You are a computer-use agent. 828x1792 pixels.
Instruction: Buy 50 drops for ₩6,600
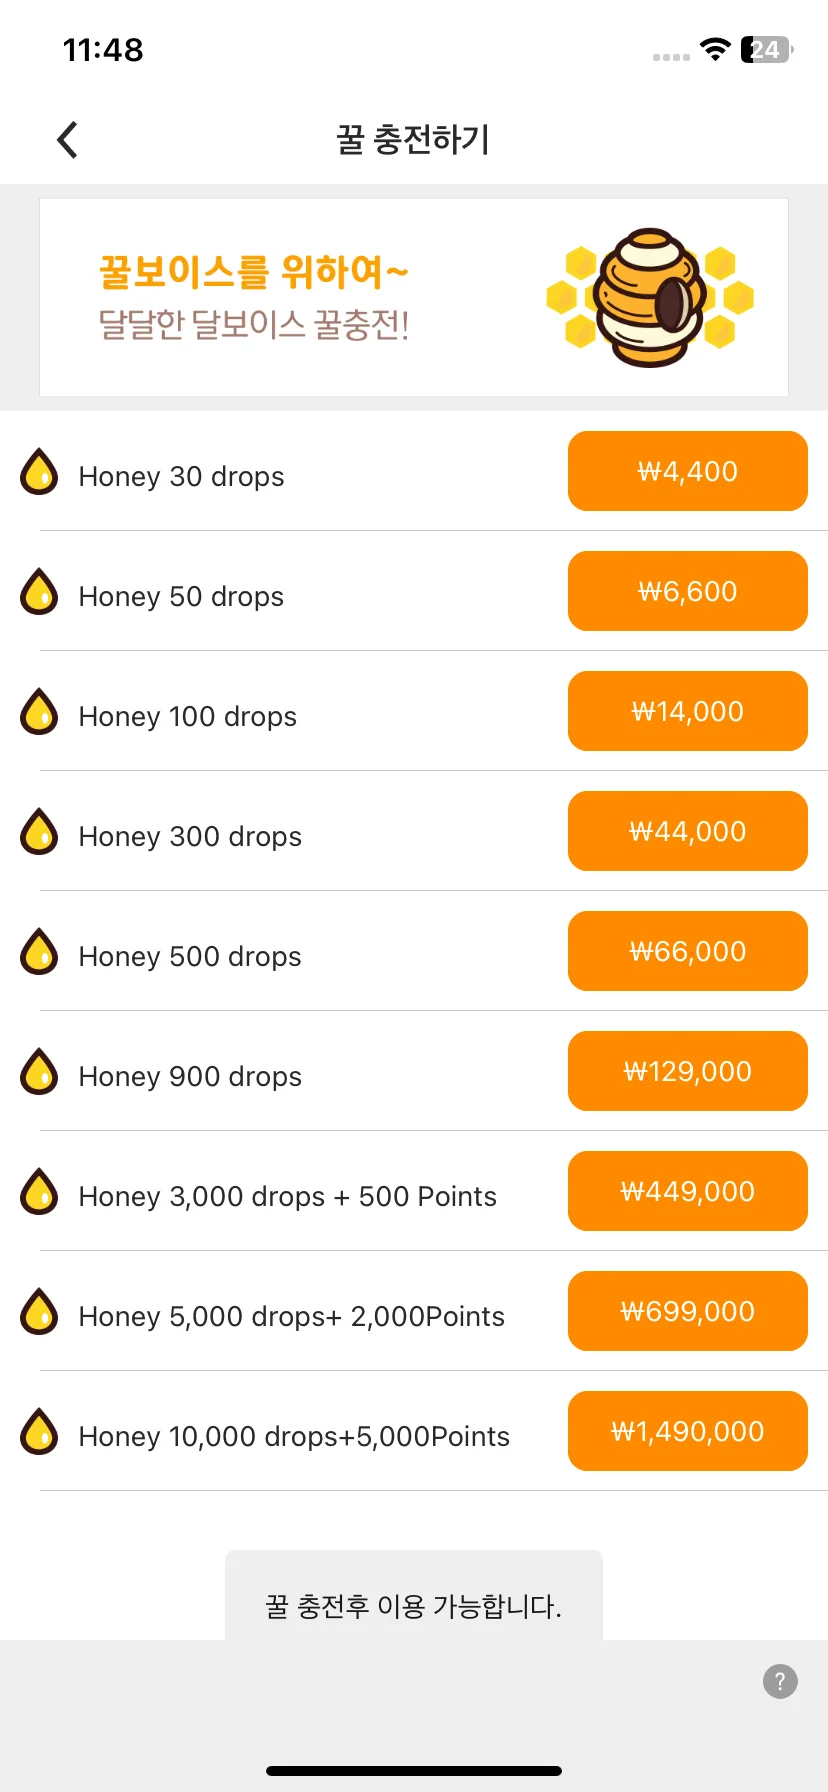point(688,591)
